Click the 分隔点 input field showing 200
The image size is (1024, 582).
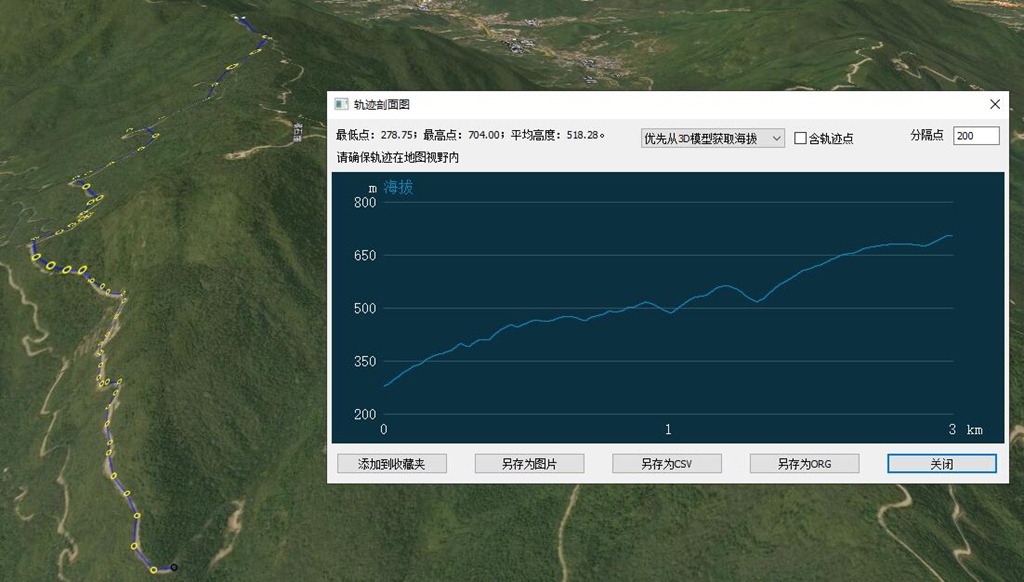(x=976, y=136)
